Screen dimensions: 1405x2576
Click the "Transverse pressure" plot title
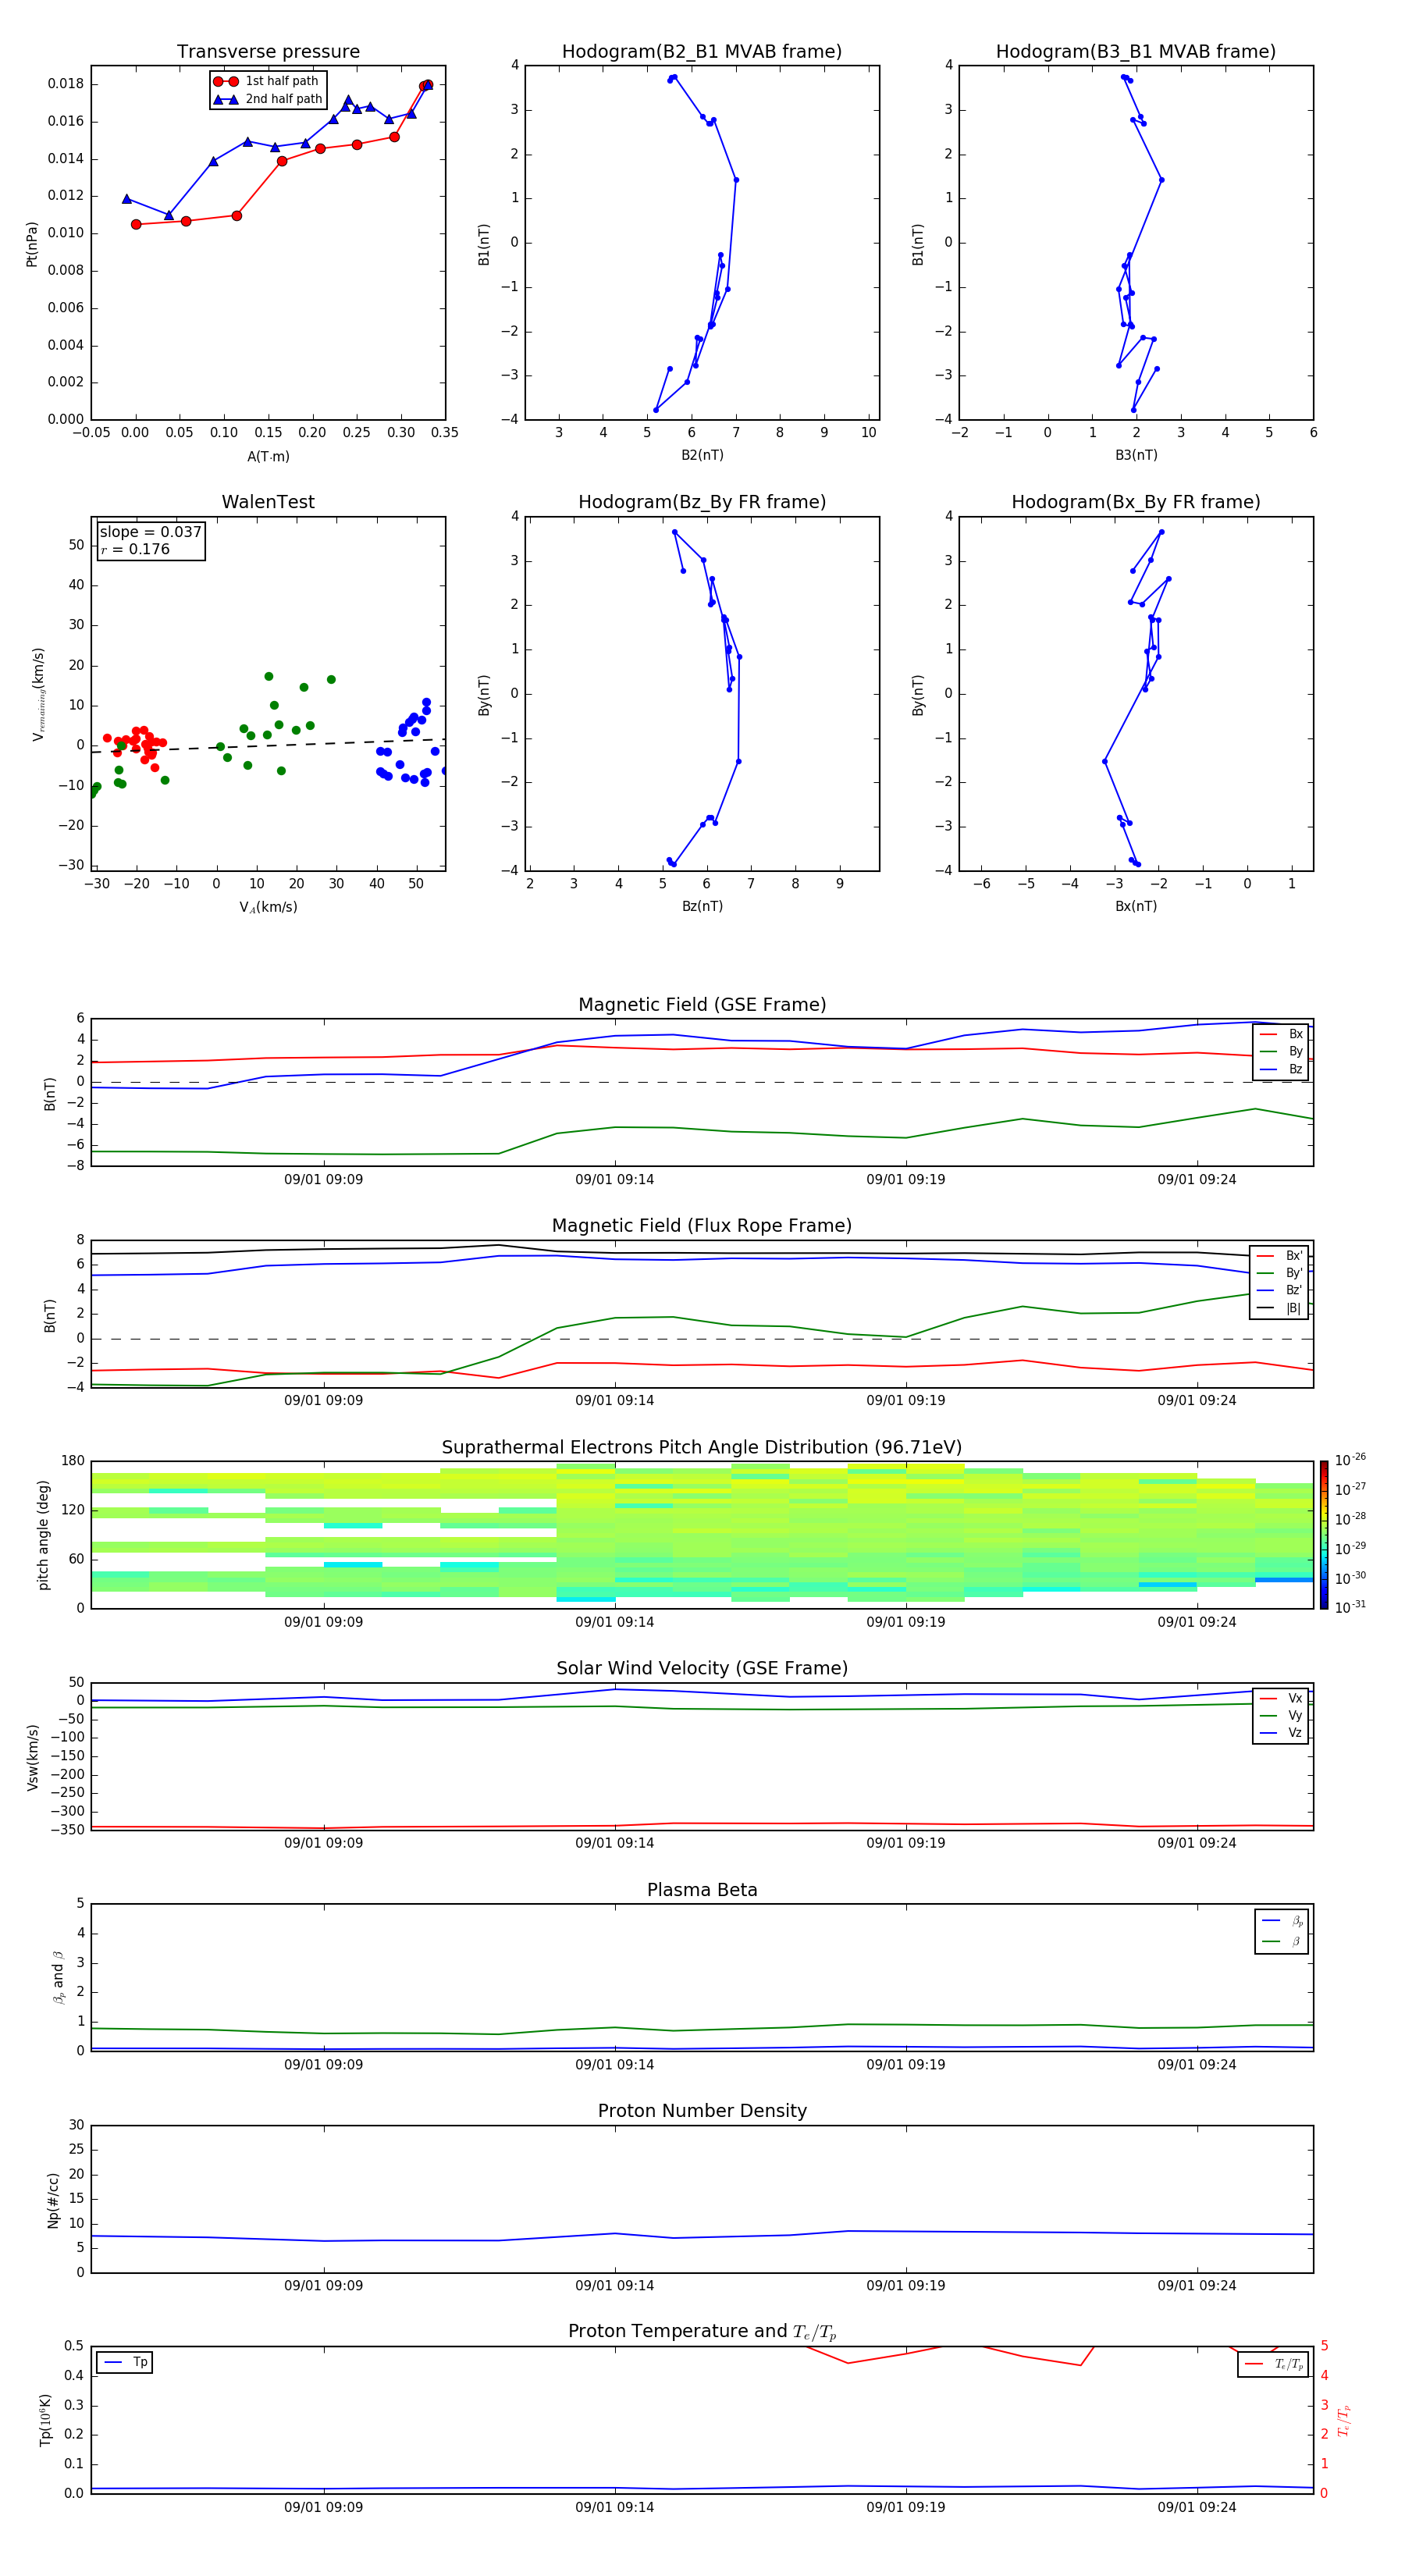pyautogui.click(x=268, y=52)
